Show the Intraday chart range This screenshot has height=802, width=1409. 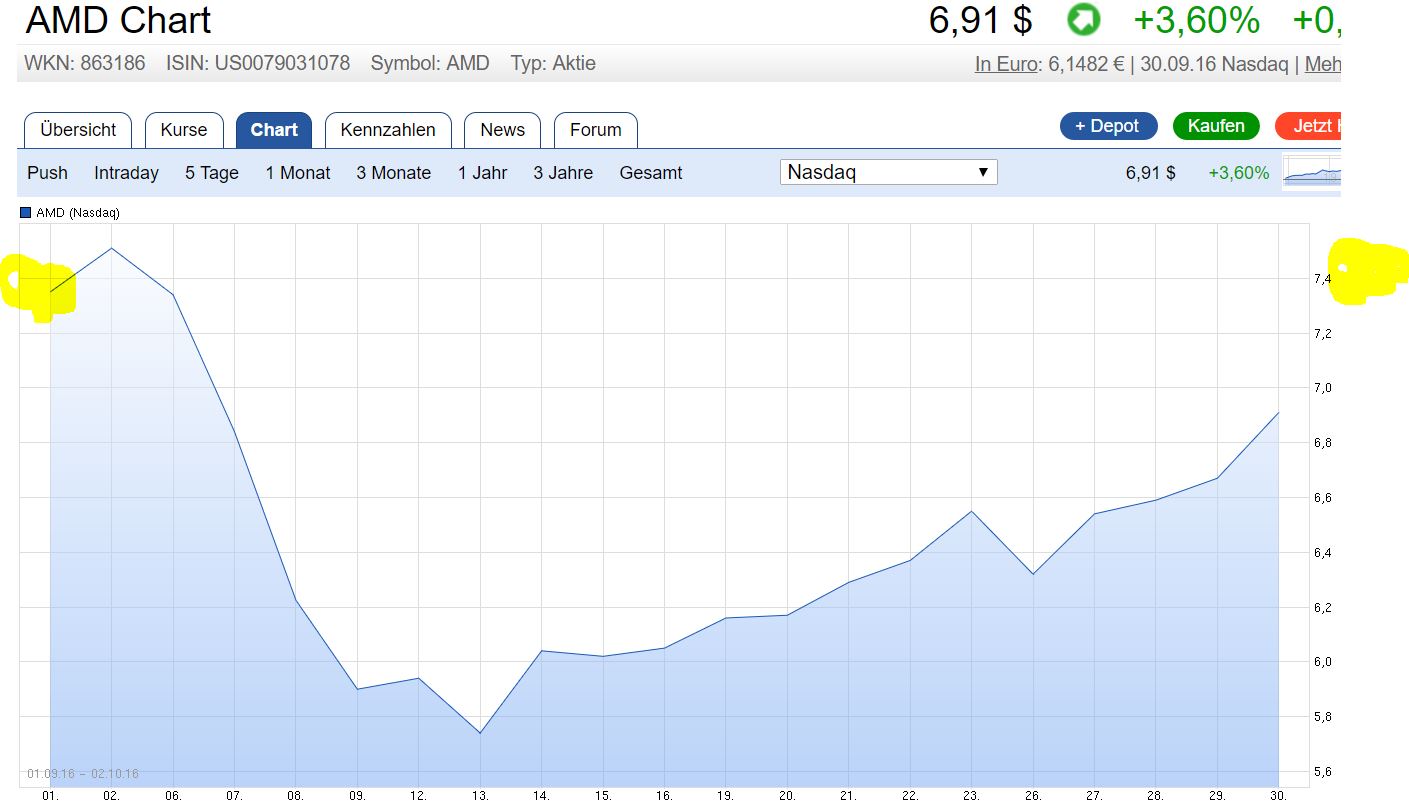126,173
